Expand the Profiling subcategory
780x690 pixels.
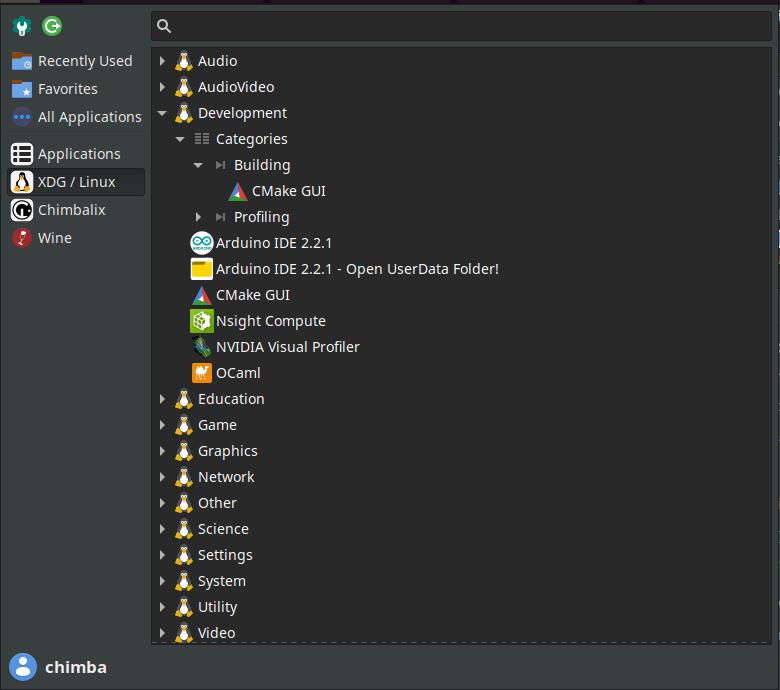(198, 217)
